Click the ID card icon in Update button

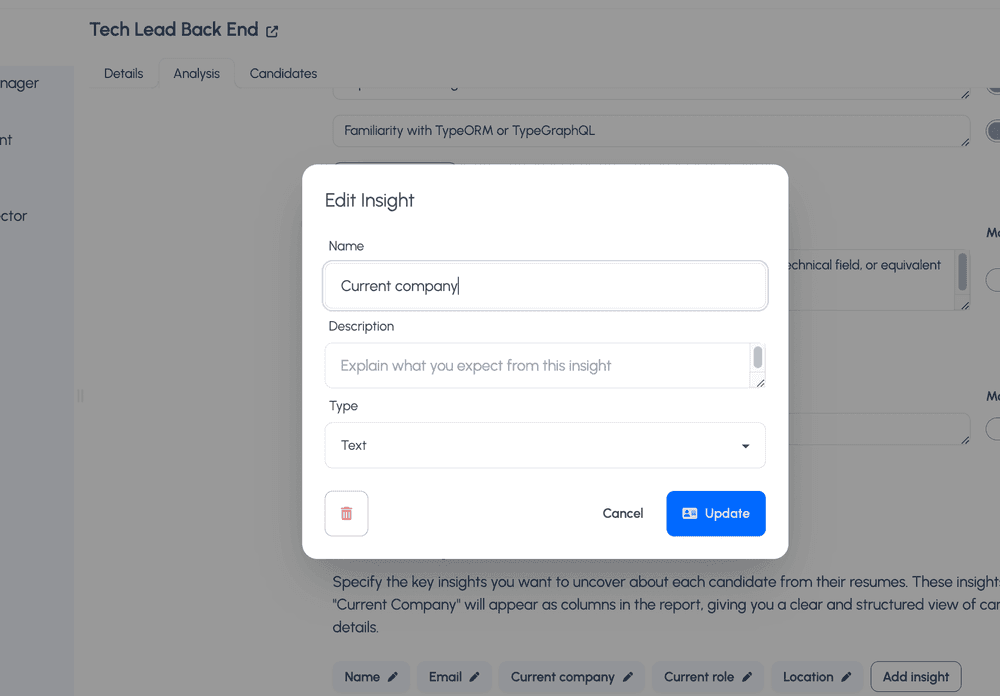(689, 513)
